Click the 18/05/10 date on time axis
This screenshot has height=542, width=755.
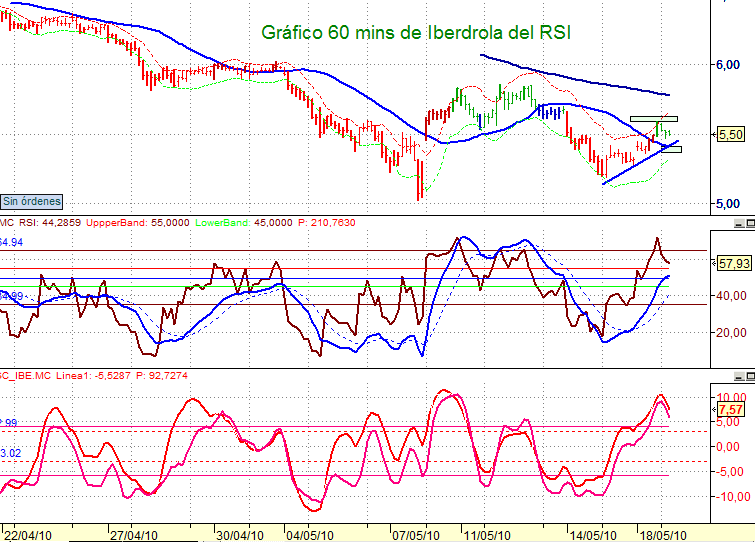click(x=663, y=535)
